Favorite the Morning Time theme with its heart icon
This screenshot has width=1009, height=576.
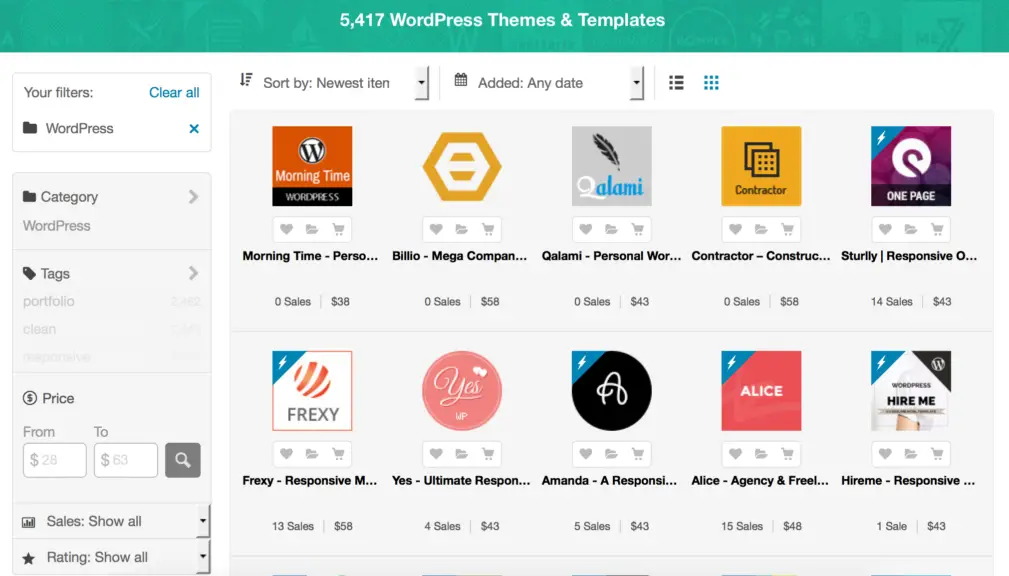click(x=286, y=229)
